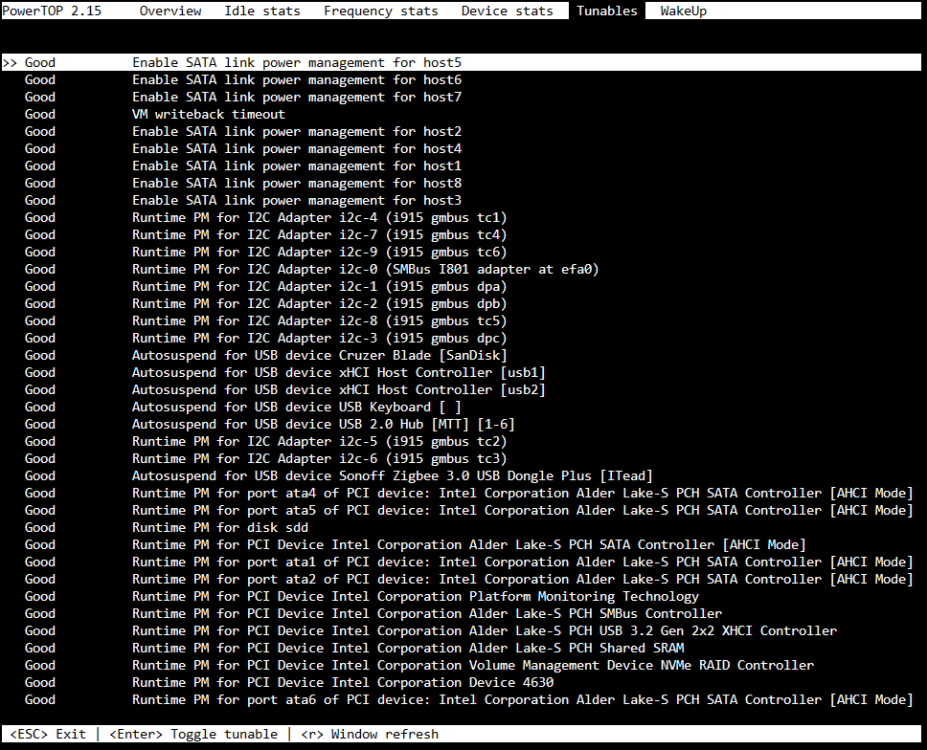This screenshot has height=750, width=927.
Task: Select the SATA link power management host6 row
Action: coord(461,80)
